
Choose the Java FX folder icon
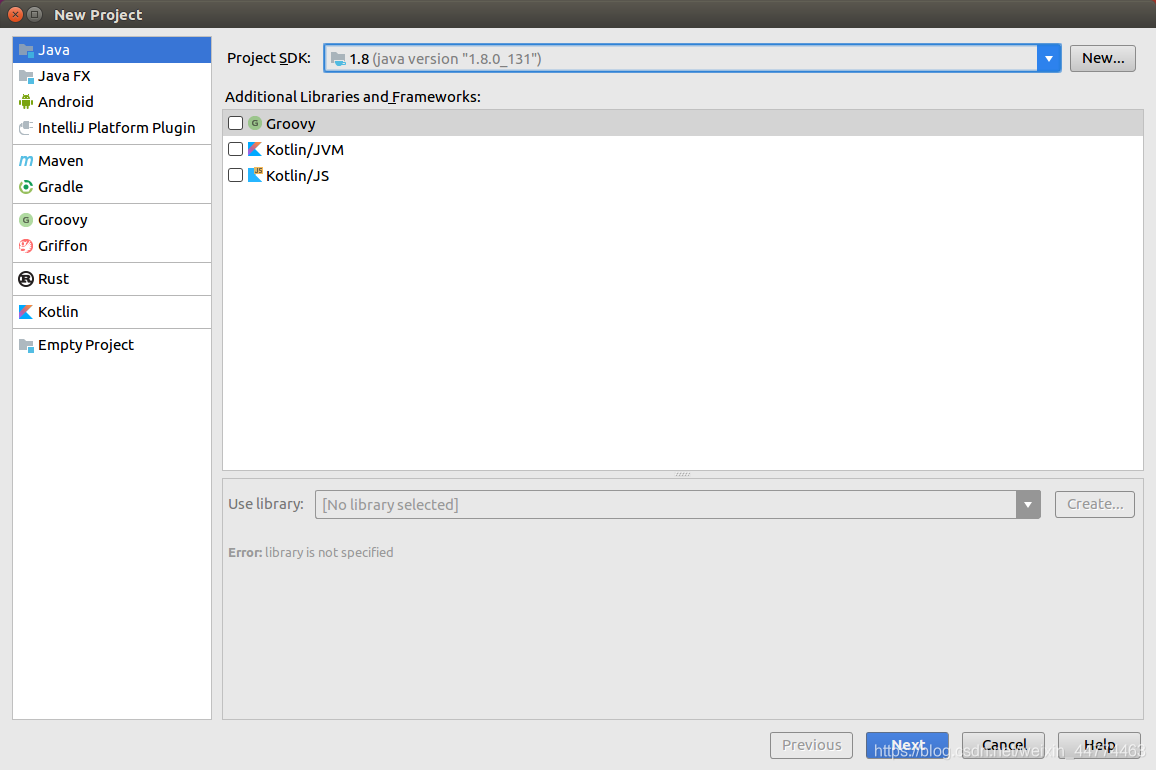click(26, 76)
